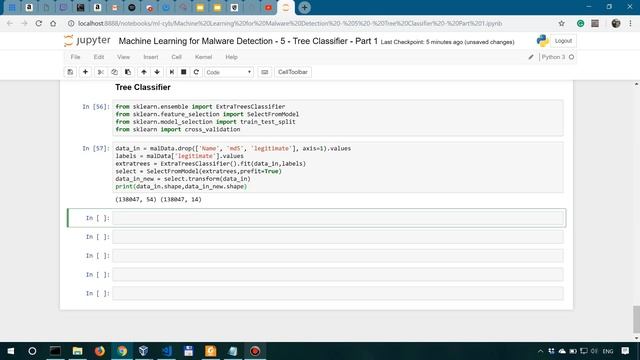Click the In [57] code cell
The image size is (640, 360).
[338, 167]
